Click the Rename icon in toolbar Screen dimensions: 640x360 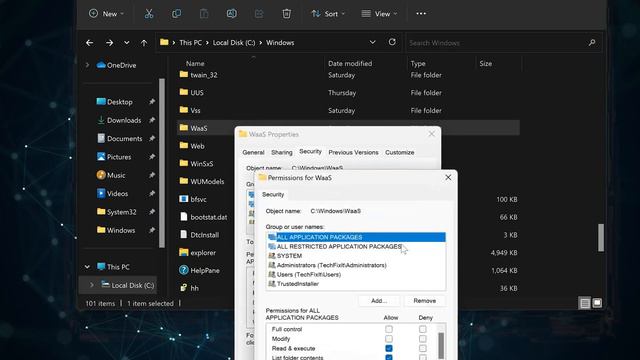coord(231,13)
